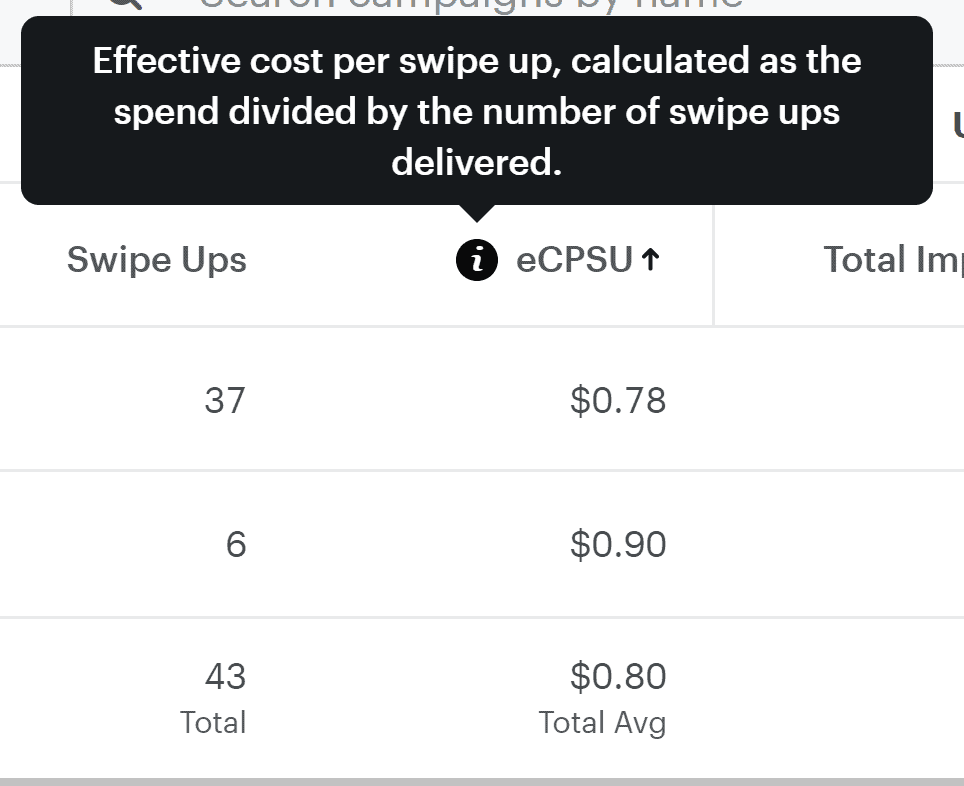Viewport: 964px width, 786px height.
Task: Toggle sorting on the Swipe Ups column
Action: point(156,260)
